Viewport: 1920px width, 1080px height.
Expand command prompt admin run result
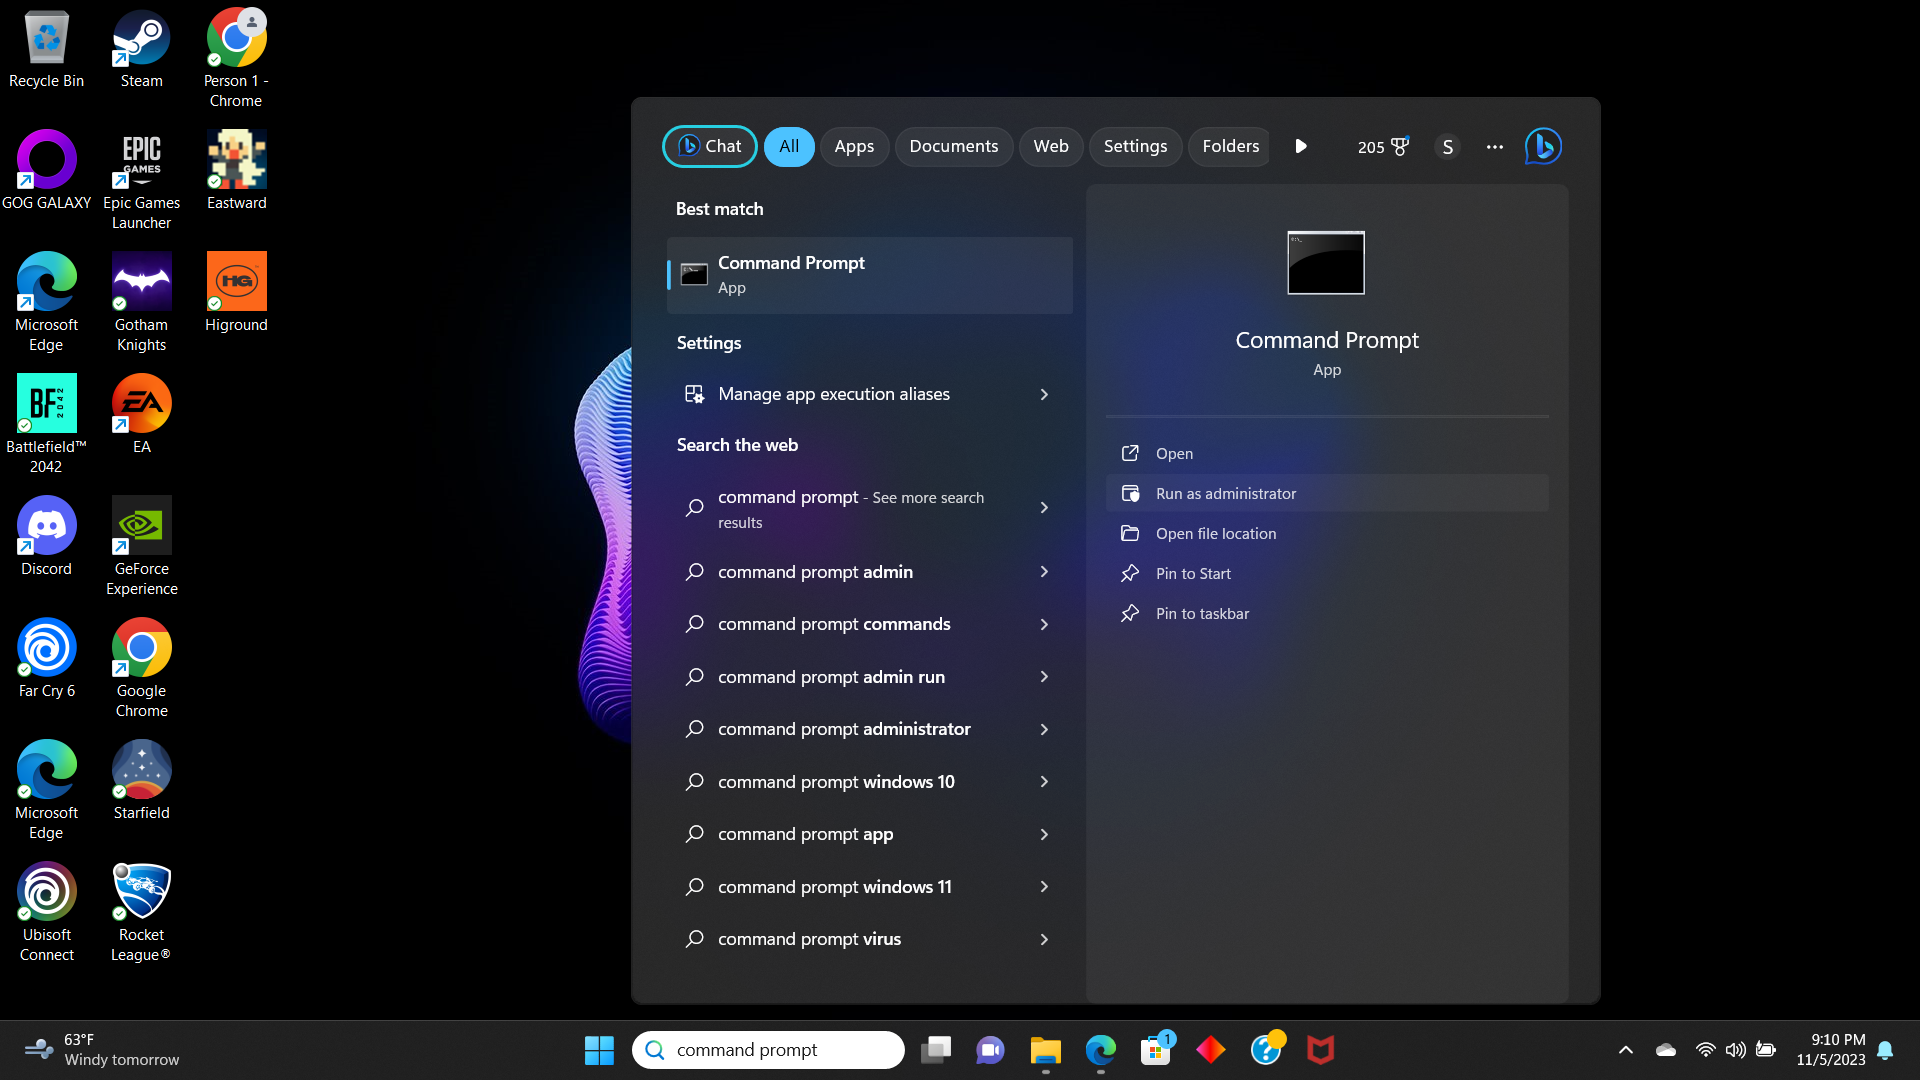tap(1043, 676)
